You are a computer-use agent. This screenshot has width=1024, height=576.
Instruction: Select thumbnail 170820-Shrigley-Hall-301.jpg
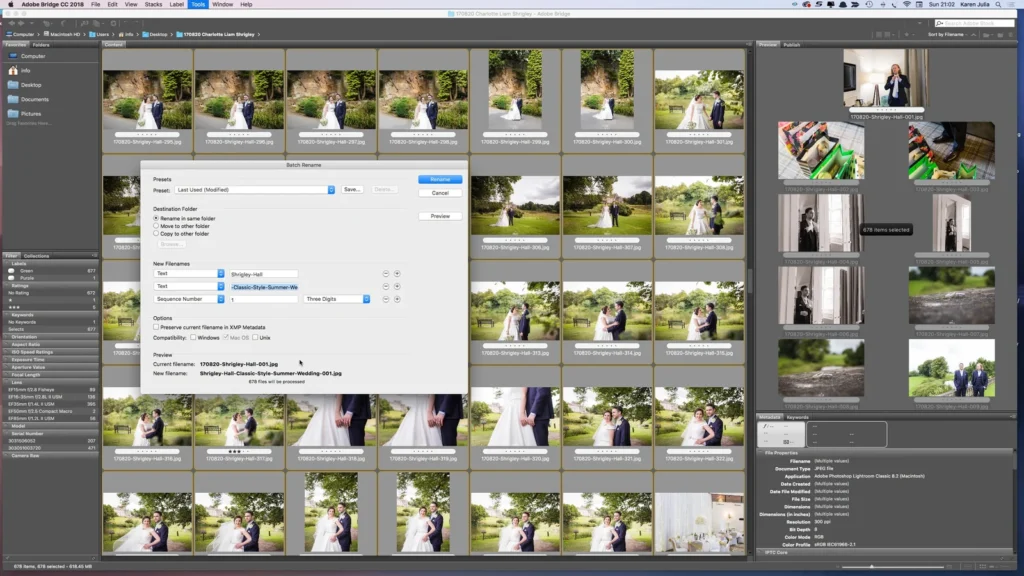[699, 98]
